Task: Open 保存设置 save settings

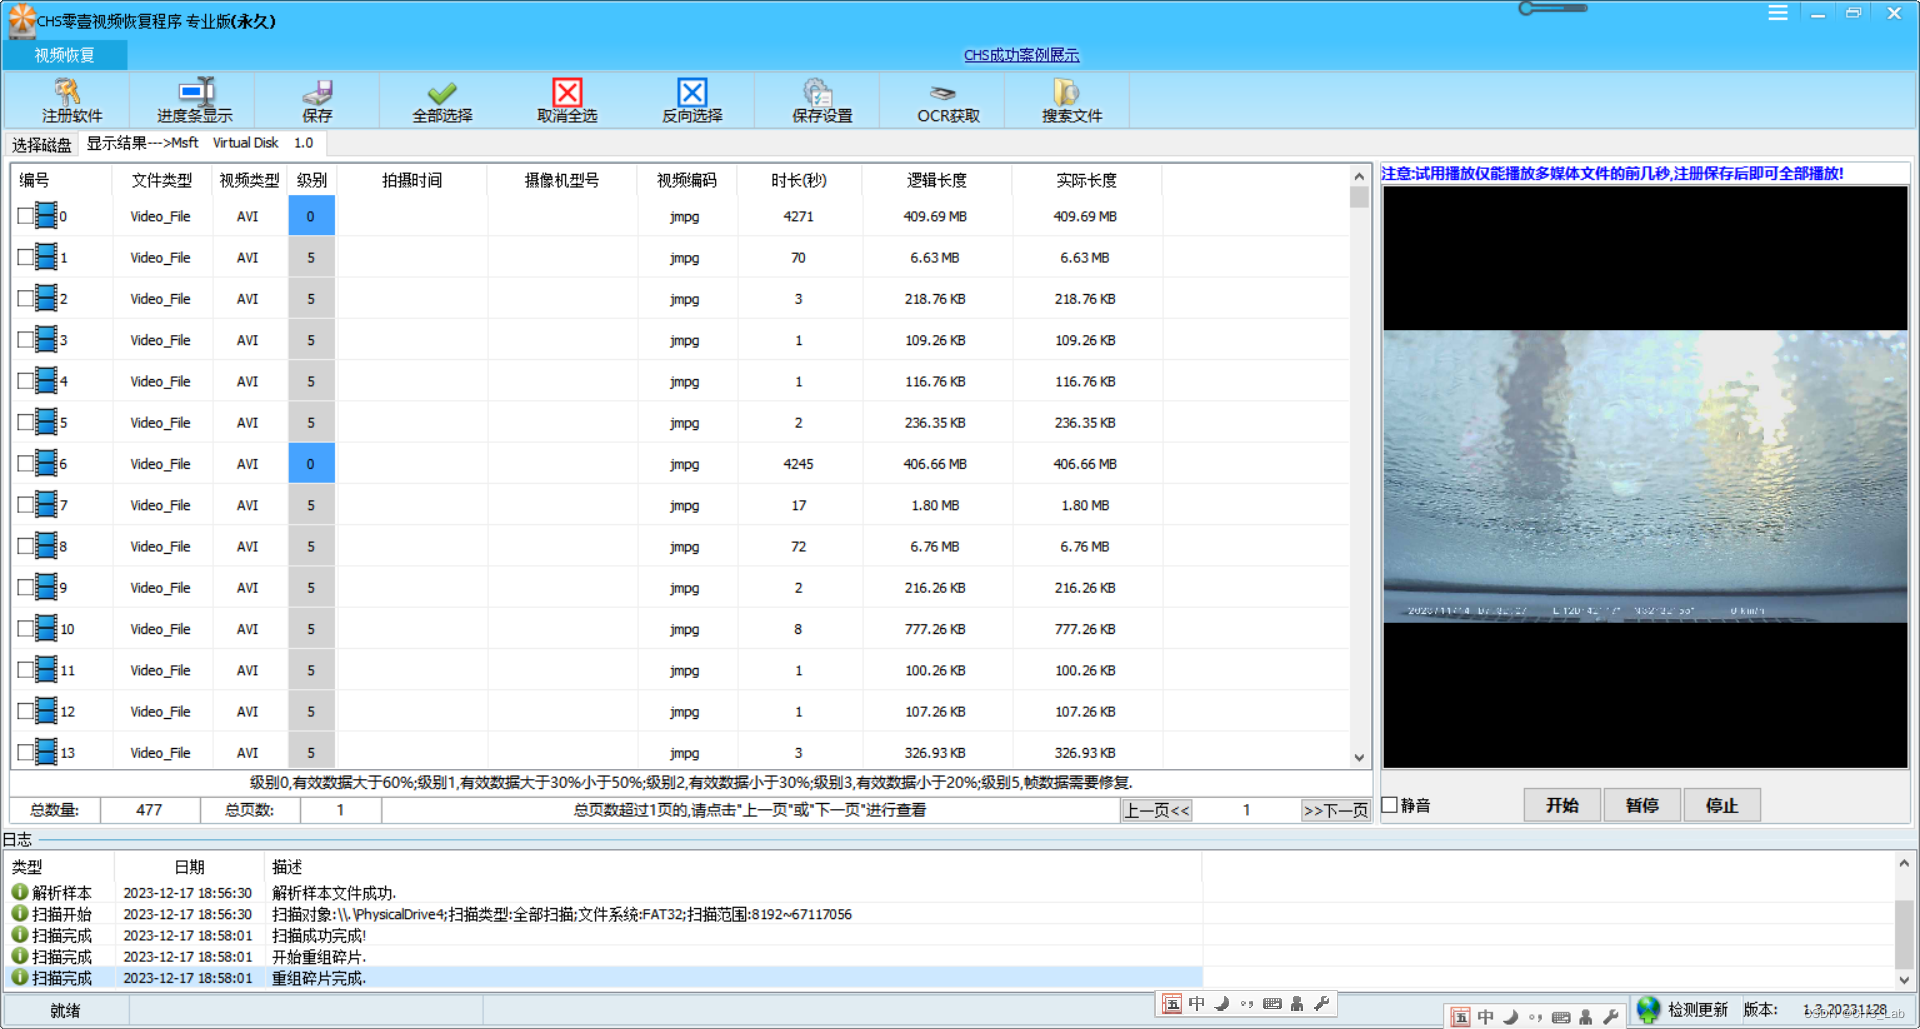Action: 821,100
